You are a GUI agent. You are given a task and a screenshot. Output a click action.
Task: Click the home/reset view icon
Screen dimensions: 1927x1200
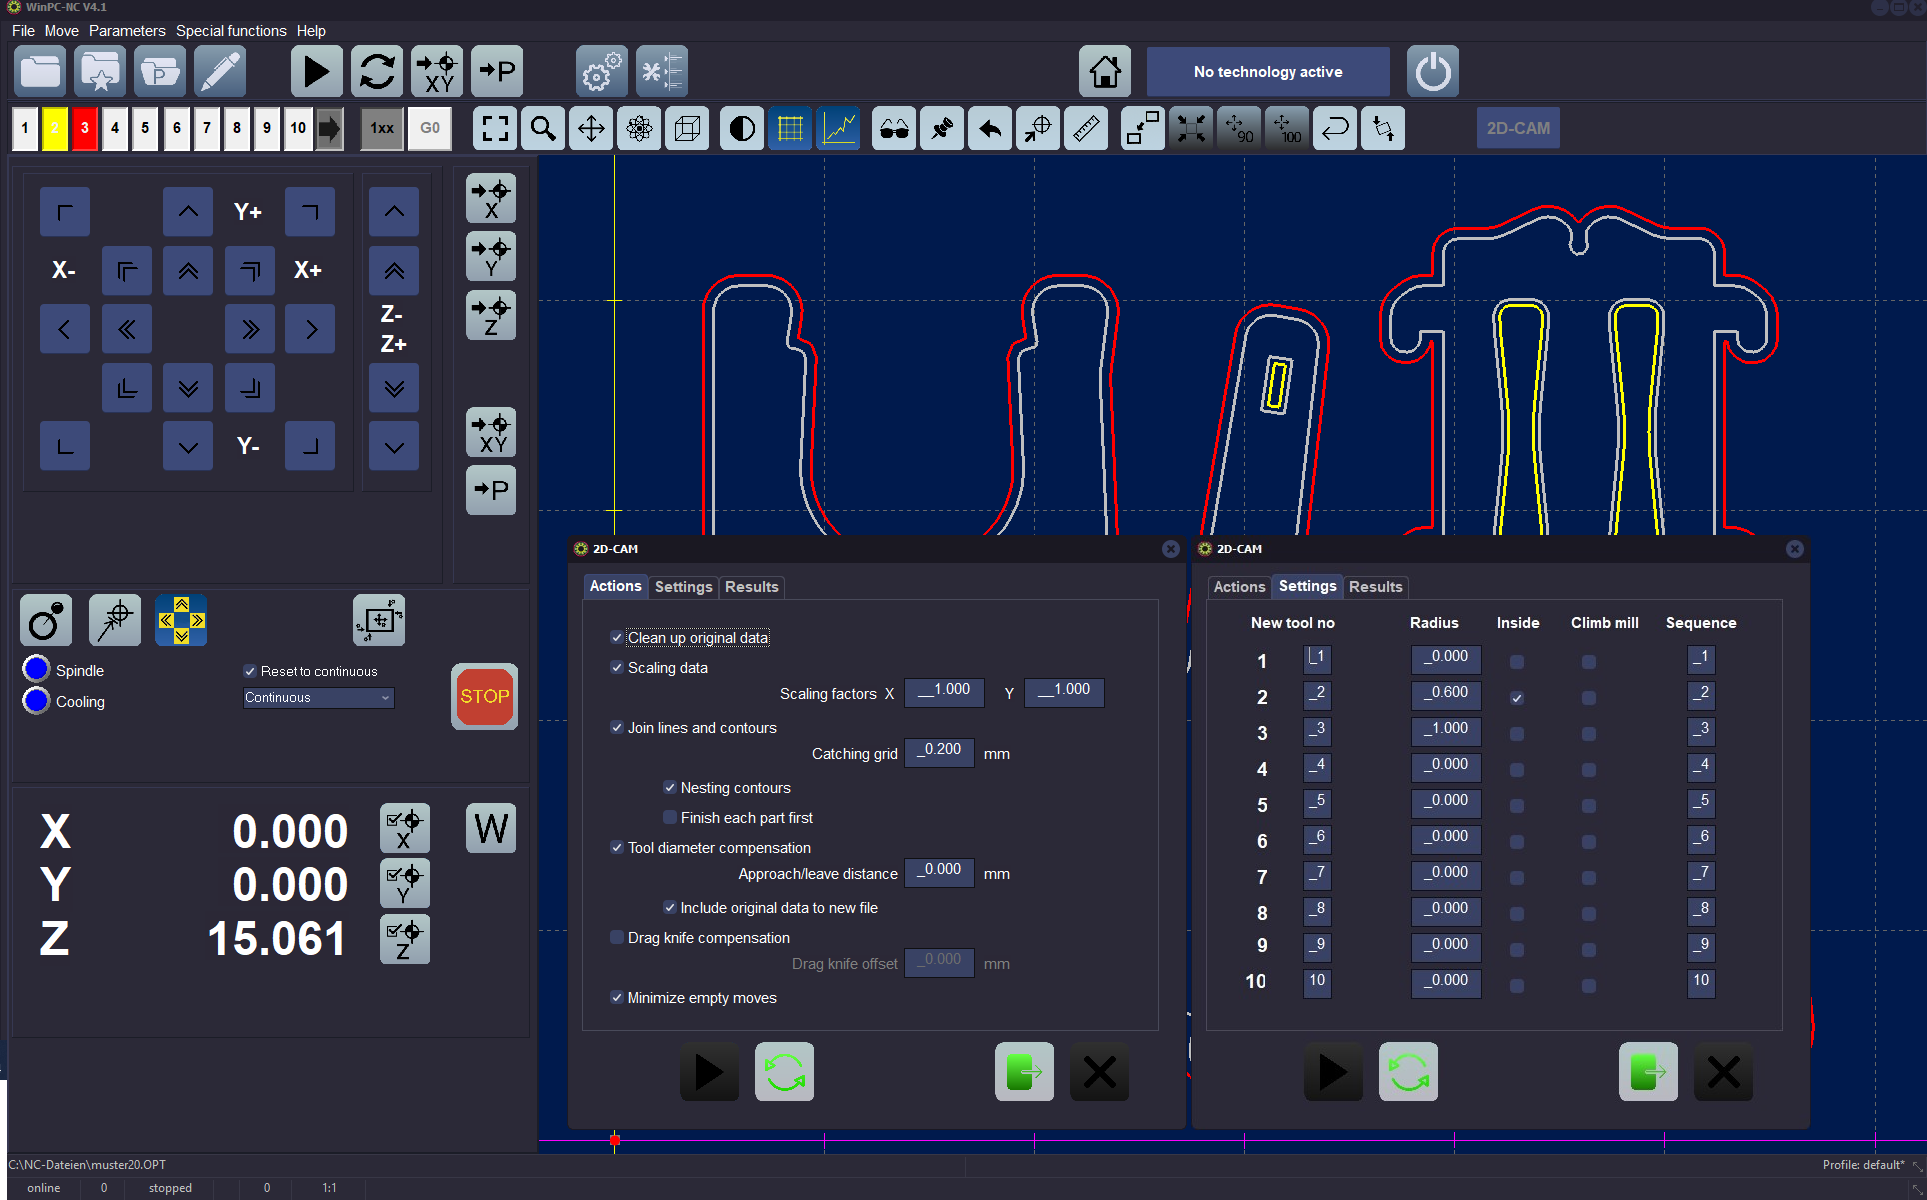[1106, 72]
